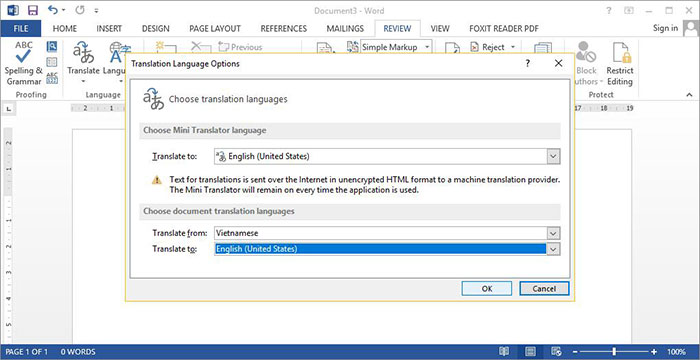Click the Word Count icon in Proofing
Image resolution: width=700 pixels, height=360 pixels.
tap(52, 78)
